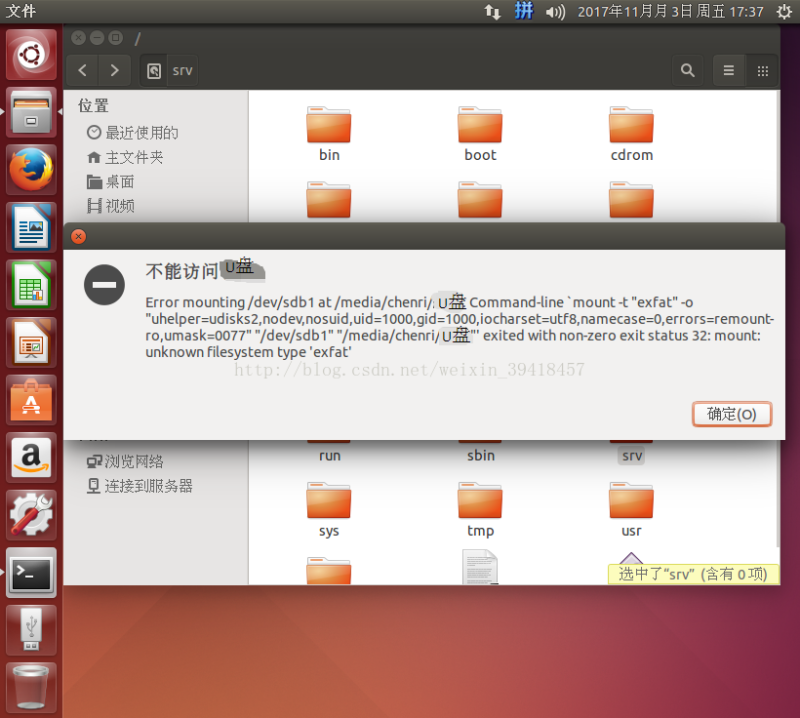Open the Trash in launcher
This screenshot has width=800, height=718.
coord(31,688)
